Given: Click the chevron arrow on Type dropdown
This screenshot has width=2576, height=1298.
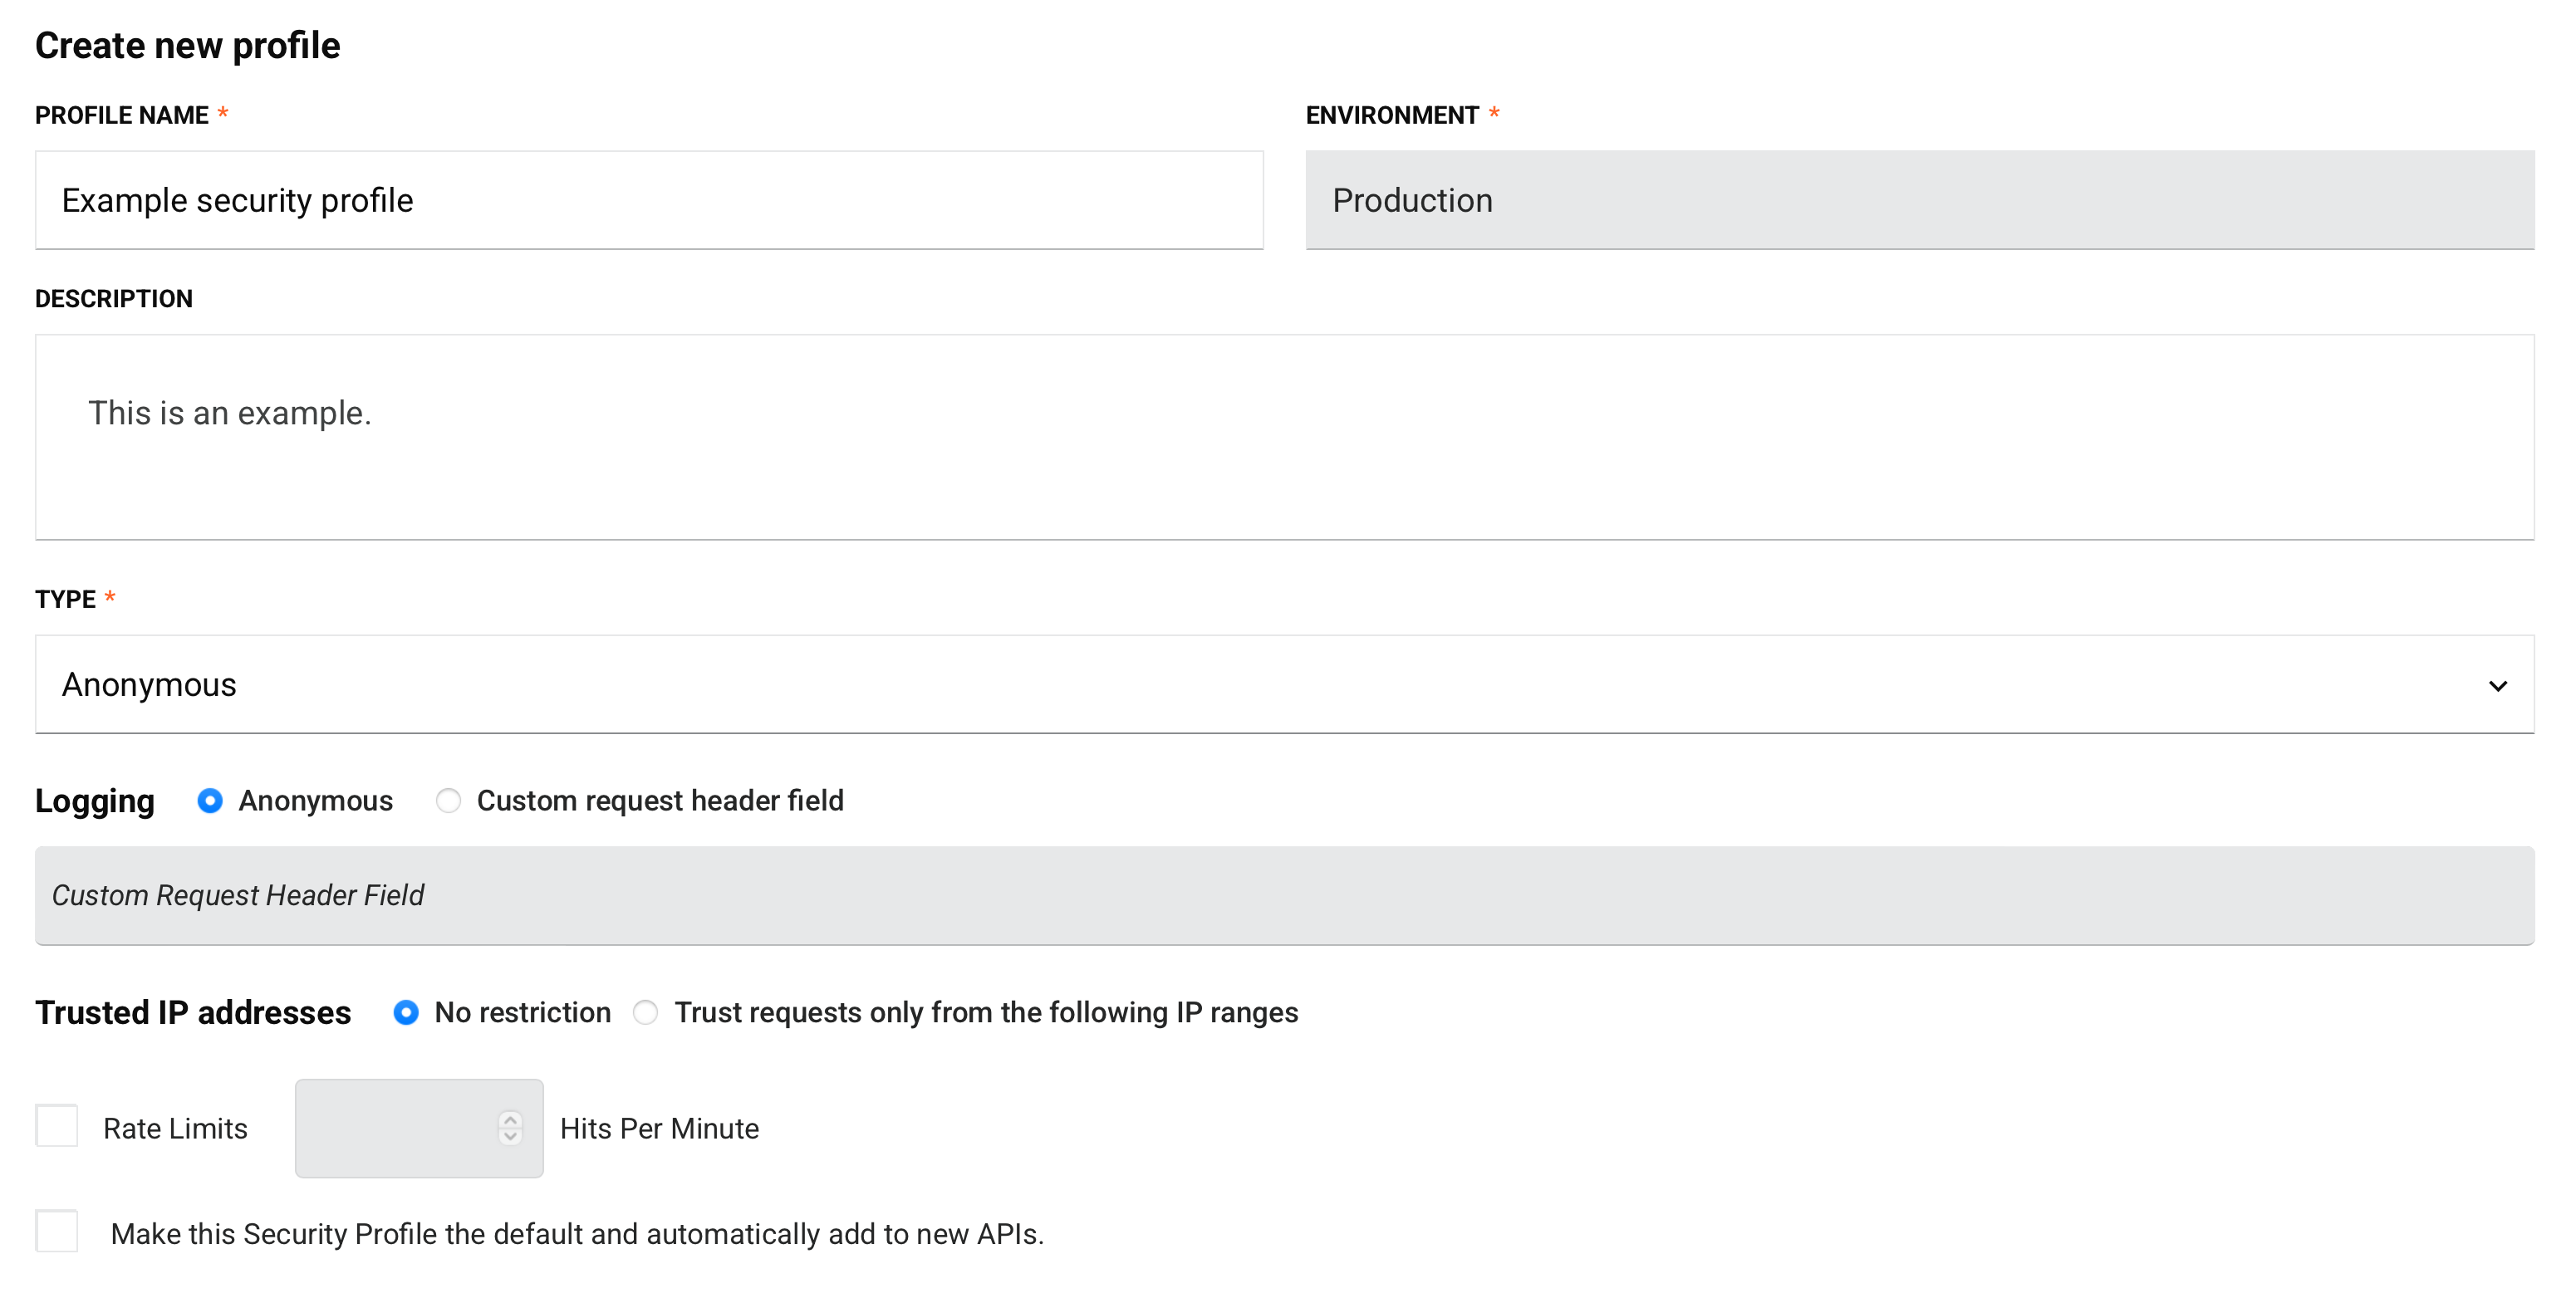Looking at the screenshot, I should pos(2497,686).
